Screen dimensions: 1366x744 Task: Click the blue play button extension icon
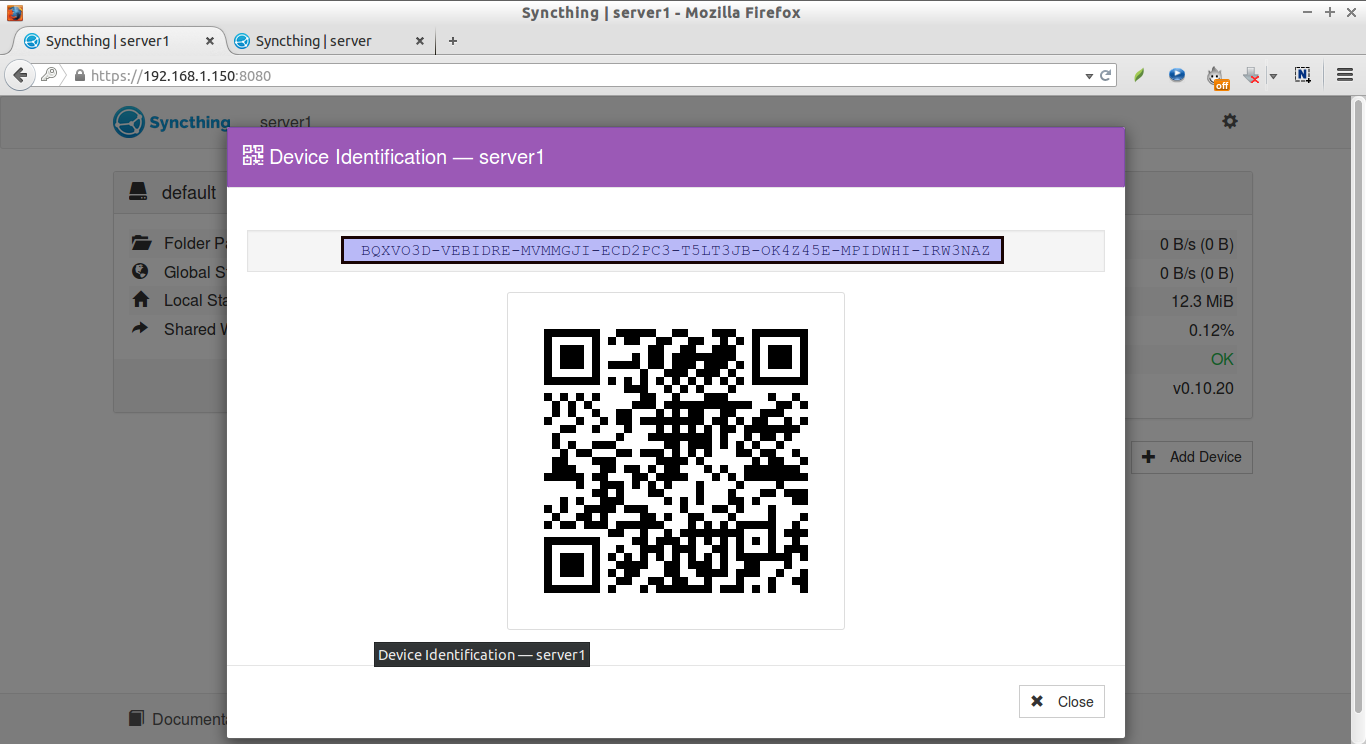click(1177, 75)
